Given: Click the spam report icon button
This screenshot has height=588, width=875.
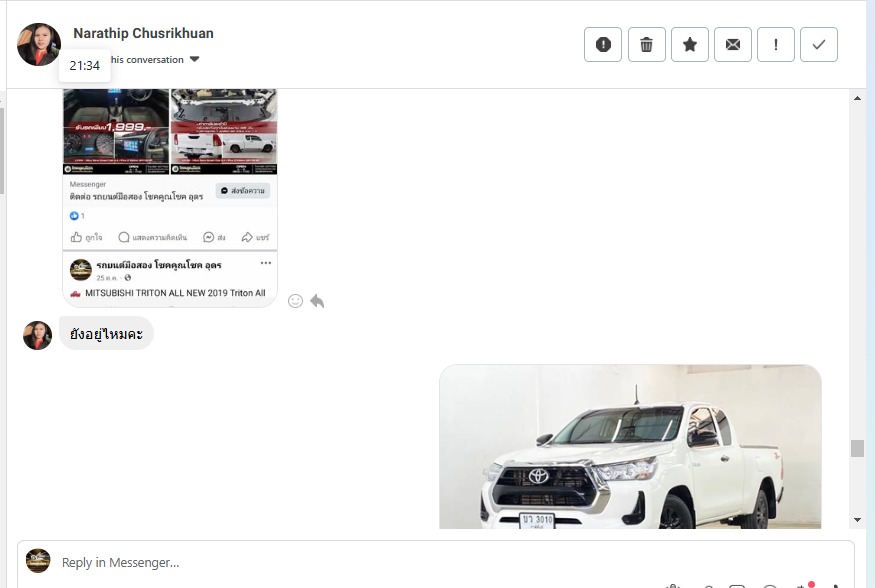Looking at the screenshot, I should pos(603,45).
